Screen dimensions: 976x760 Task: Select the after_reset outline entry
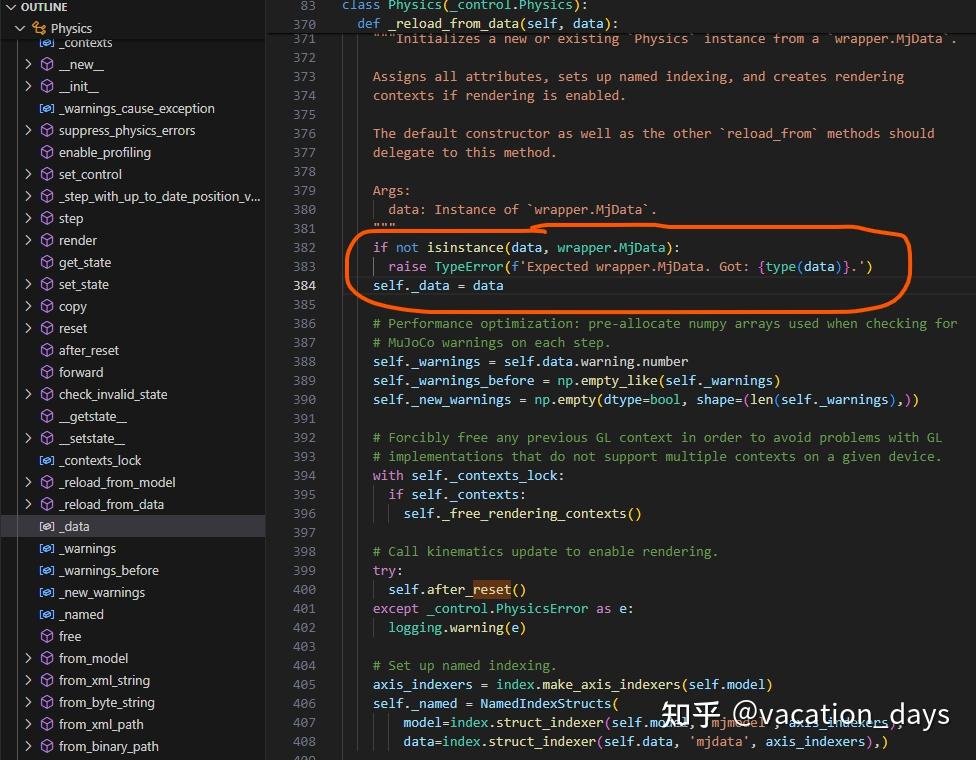(90, 350)
